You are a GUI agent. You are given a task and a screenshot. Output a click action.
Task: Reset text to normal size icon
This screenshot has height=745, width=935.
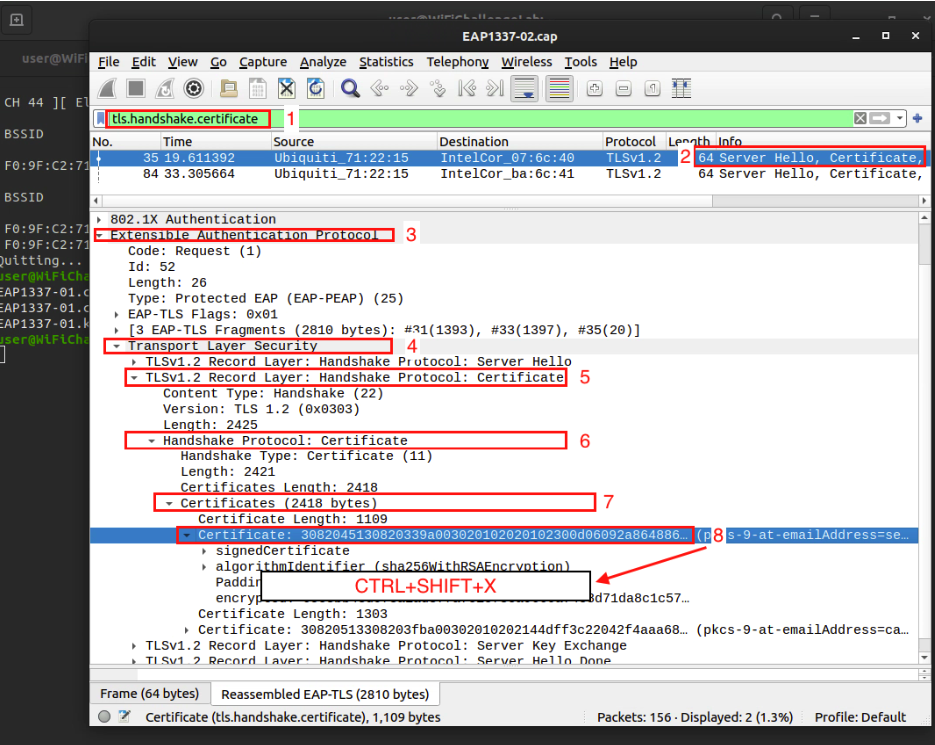tap(652, 89)
